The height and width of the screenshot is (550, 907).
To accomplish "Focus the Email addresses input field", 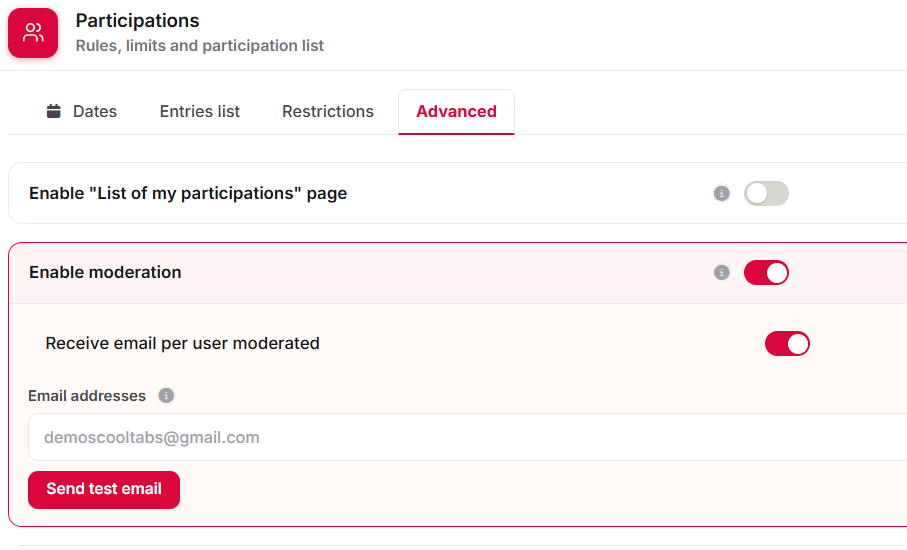I will (x=467, y=437).
